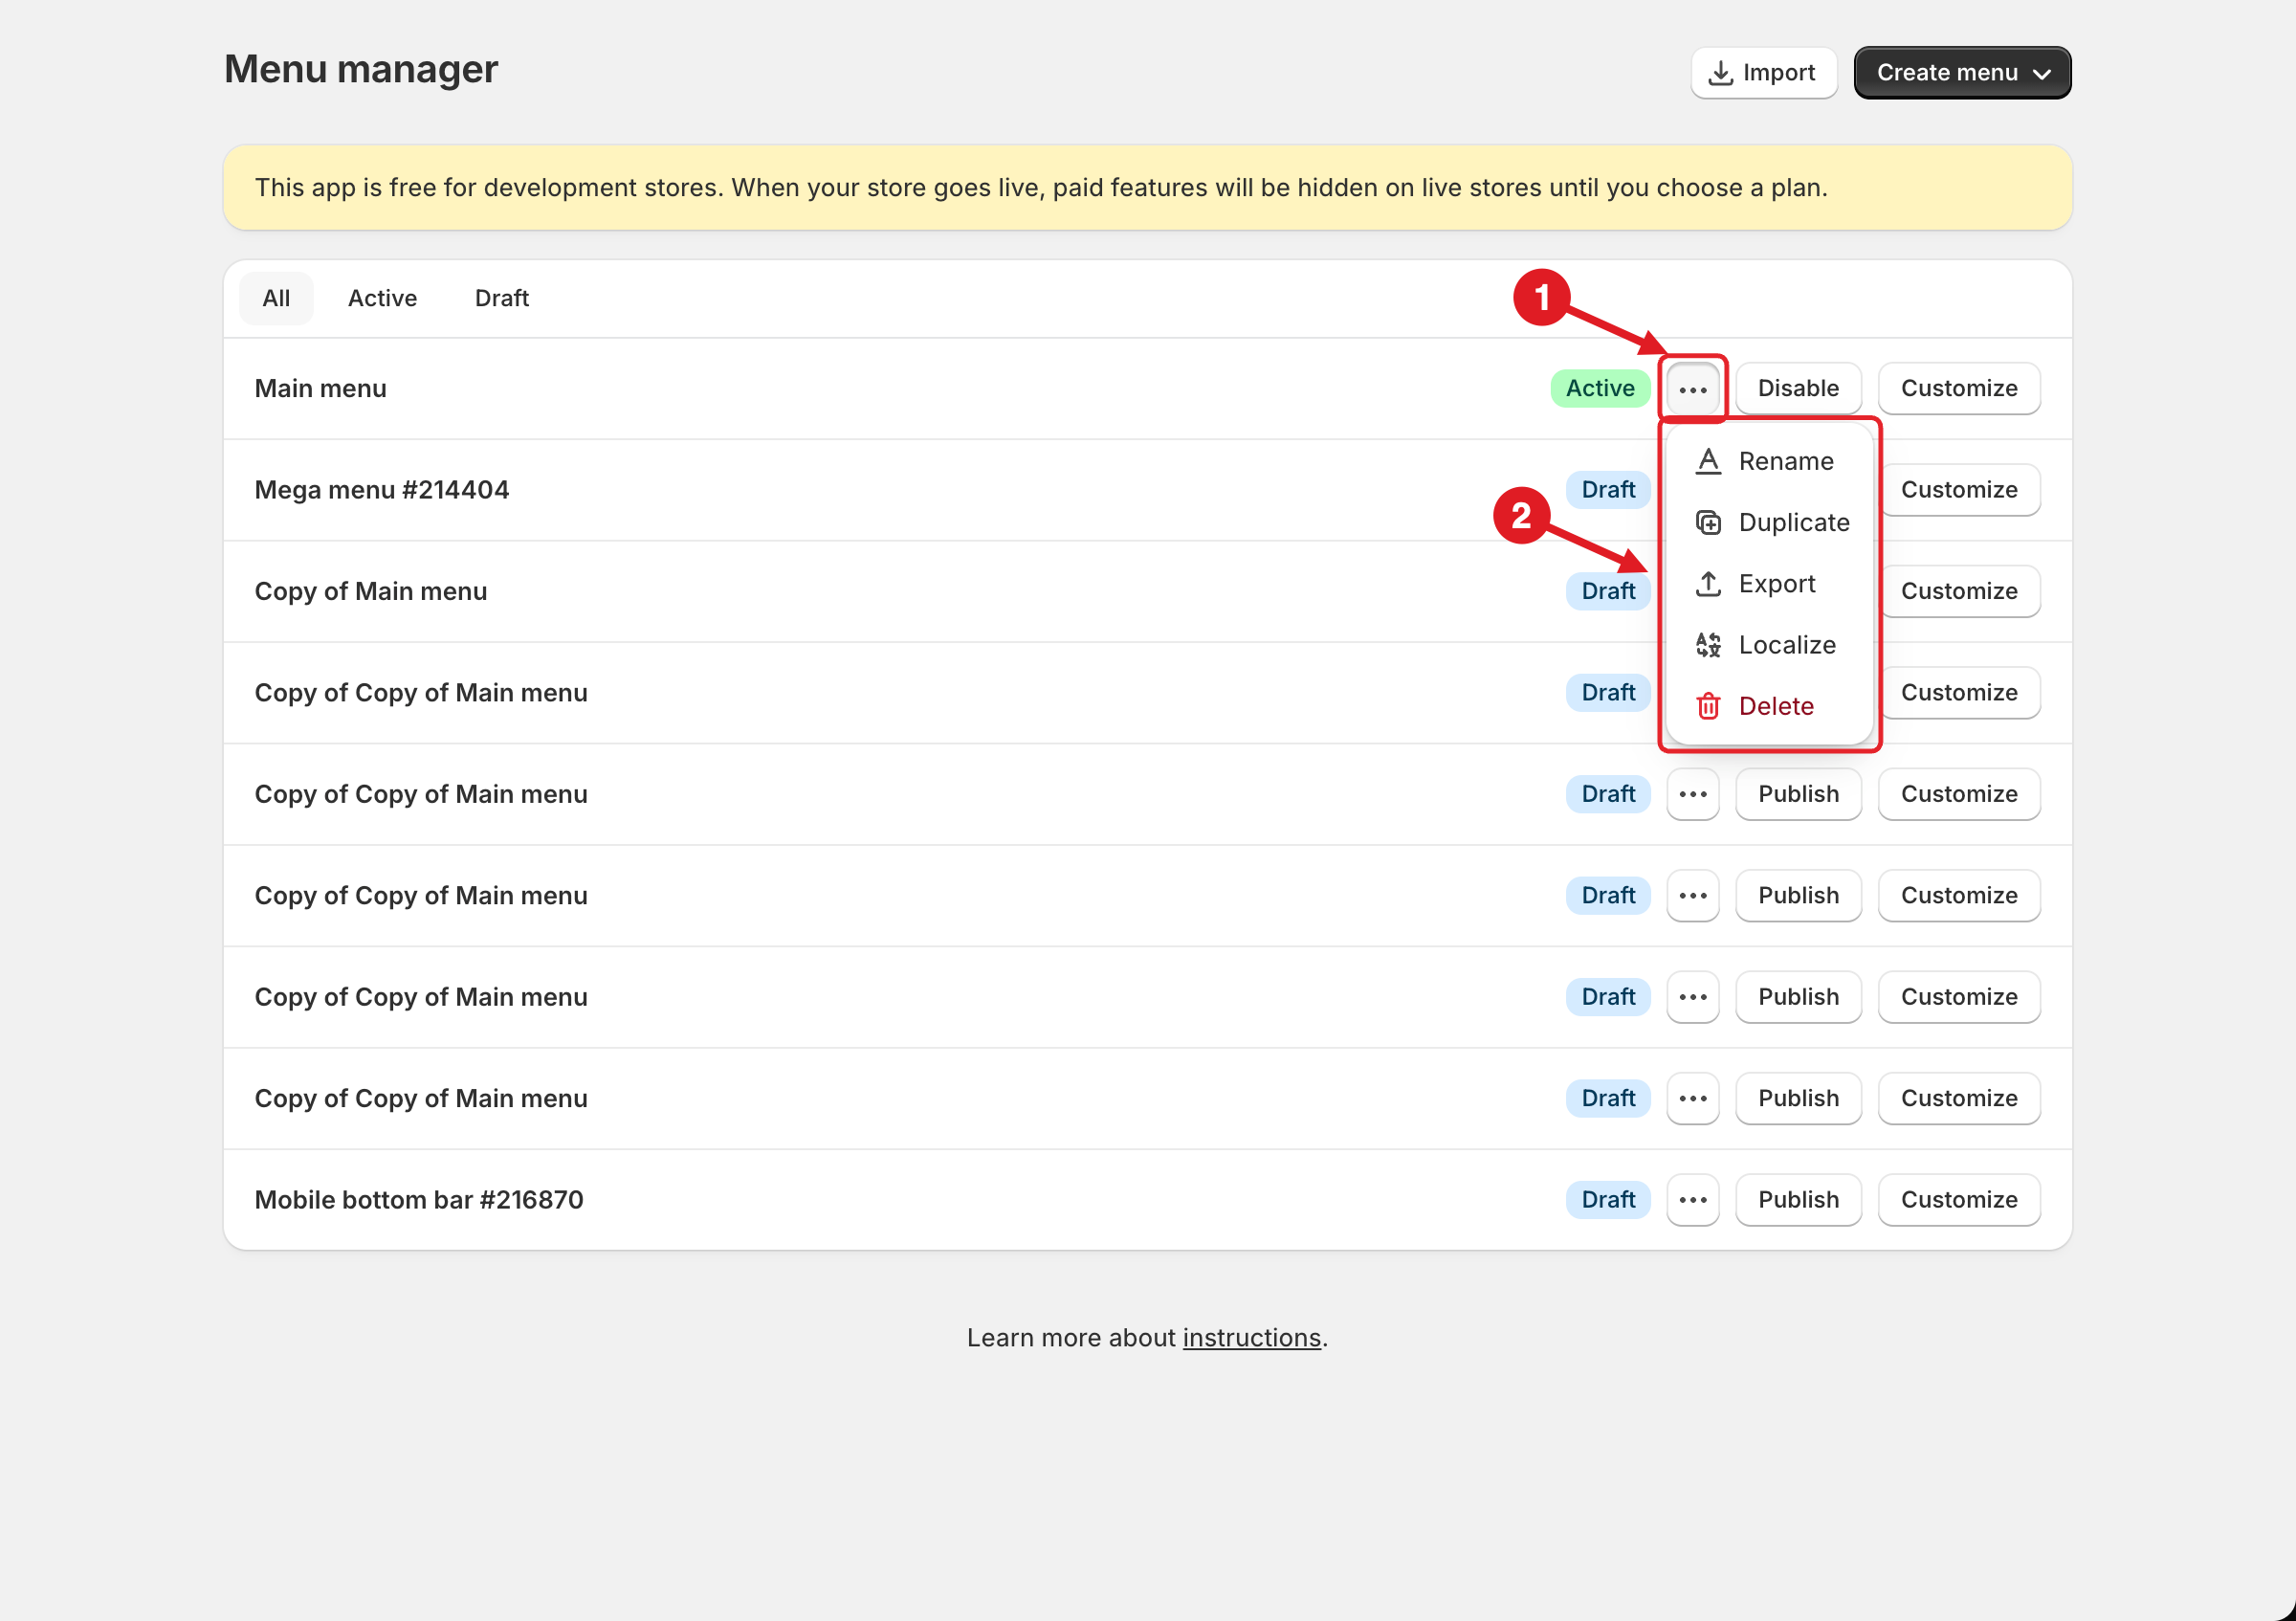Switch to the Active filter tab
Screen dimensions: 2296x1621
[382, 298]
